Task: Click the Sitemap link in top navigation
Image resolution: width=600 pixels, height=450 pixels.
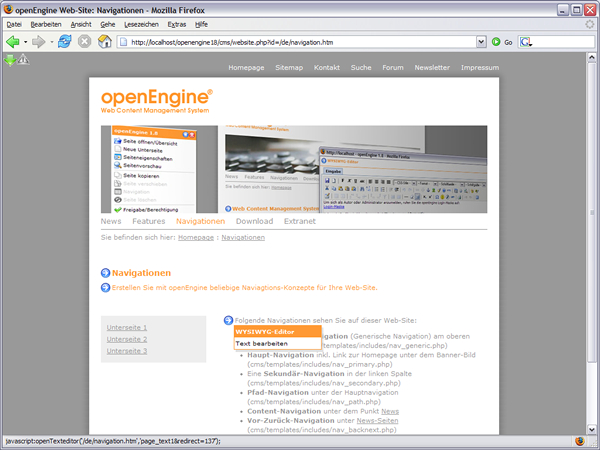Action: (288, 68)
